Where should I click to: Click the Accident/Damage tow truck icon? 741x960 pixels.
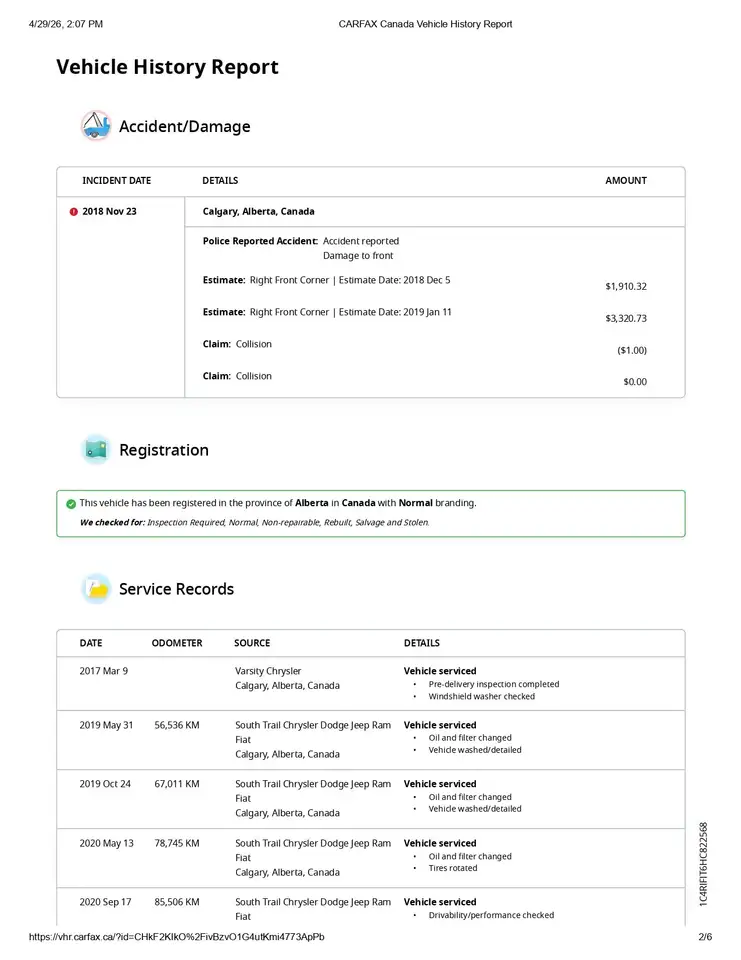tap(96, 126)
